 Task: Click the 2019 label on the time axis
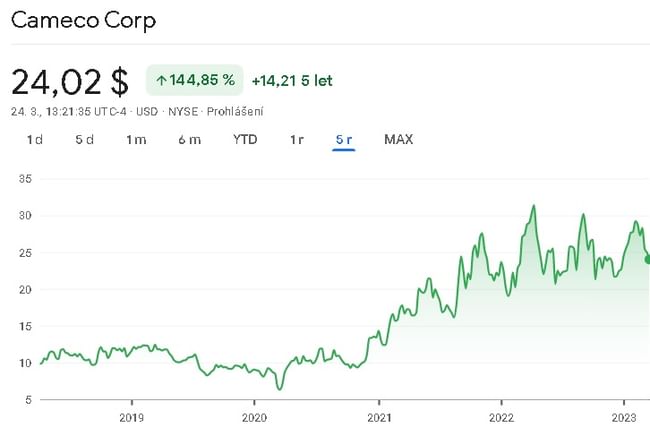coord(132,416)
